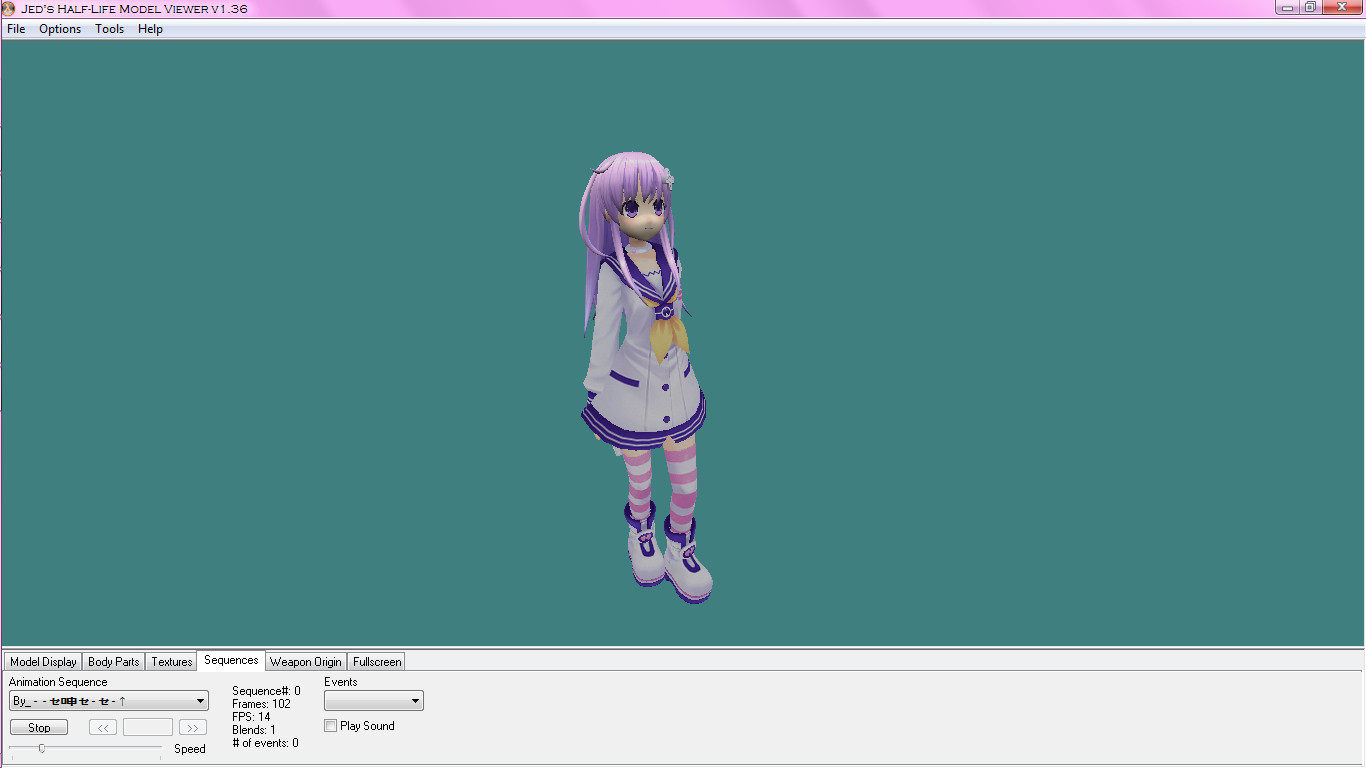Open the Fullscreen tab
The image size is (1366, 768).
pyautogui.click(x=376, y=661)
